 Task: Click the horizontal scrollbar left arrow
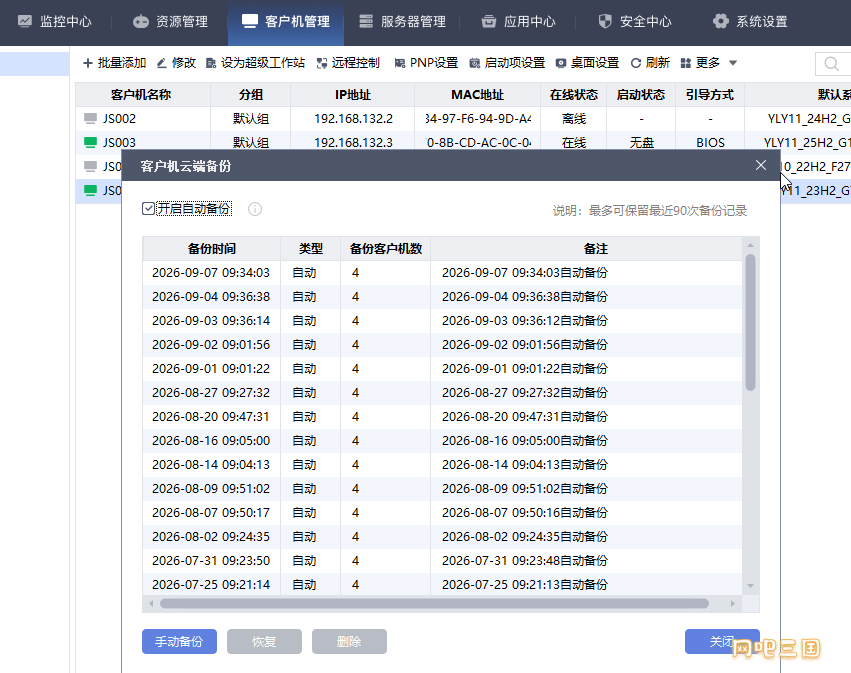151,604
